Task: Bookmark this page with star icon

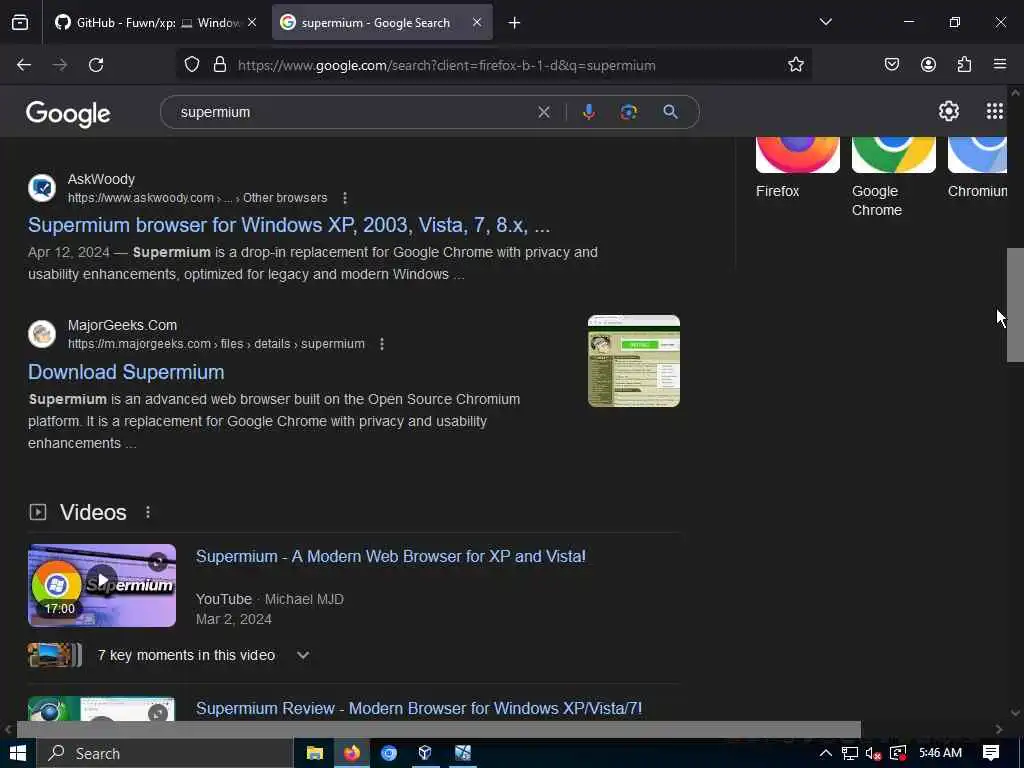Action: tap(795, 65)
